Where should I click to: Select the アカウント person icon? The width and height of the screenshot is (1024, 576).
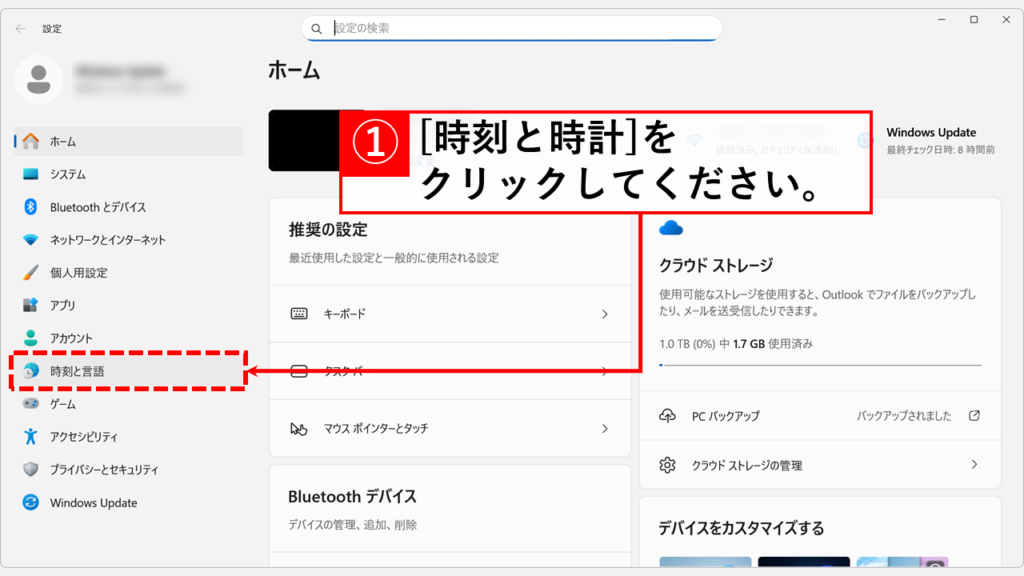pos(31,338)
